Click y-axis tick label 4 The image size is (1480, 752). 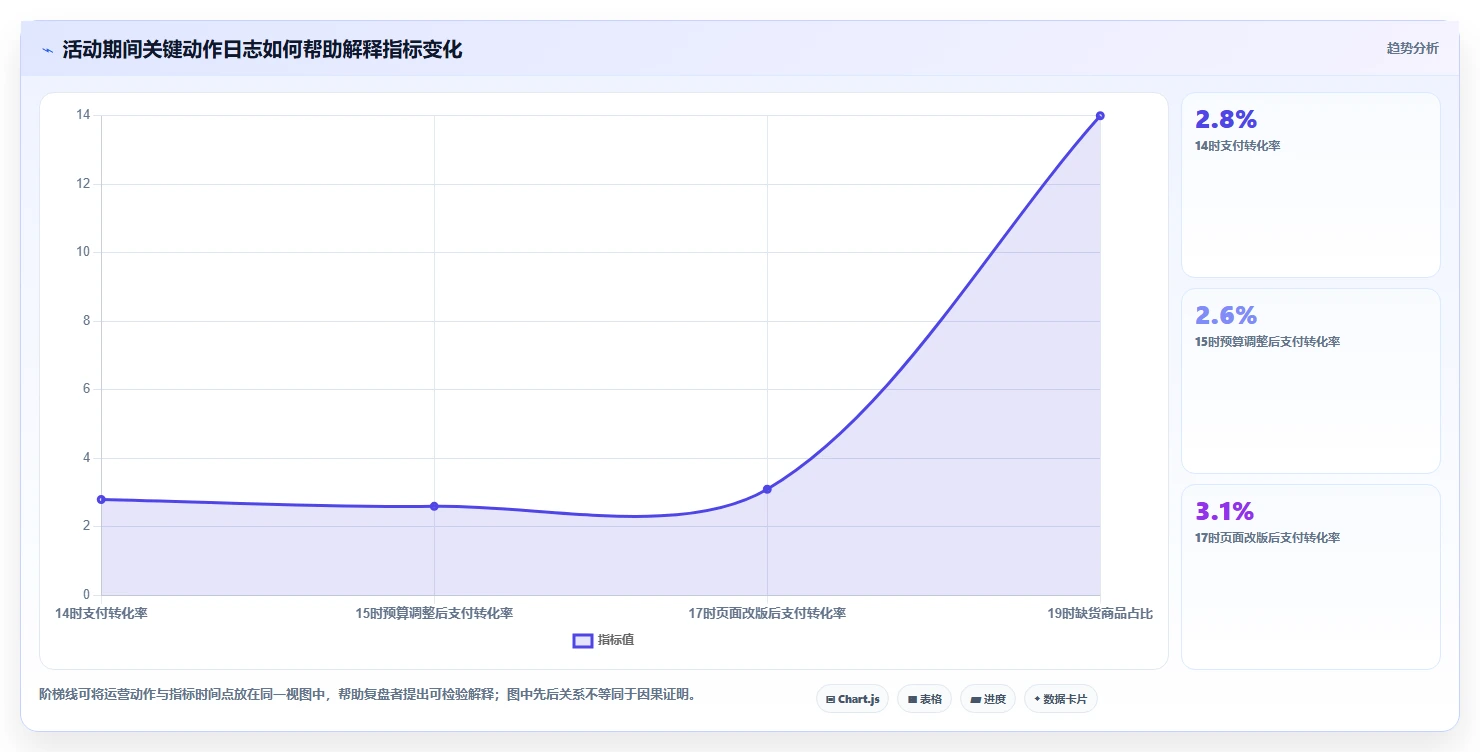coord(86,458)
